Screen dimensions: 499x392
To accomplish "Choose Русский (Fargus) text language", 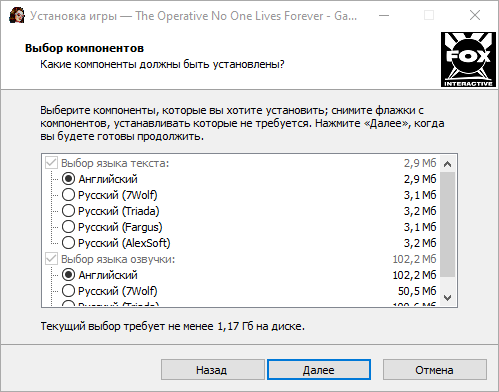I will coord(68,227).
